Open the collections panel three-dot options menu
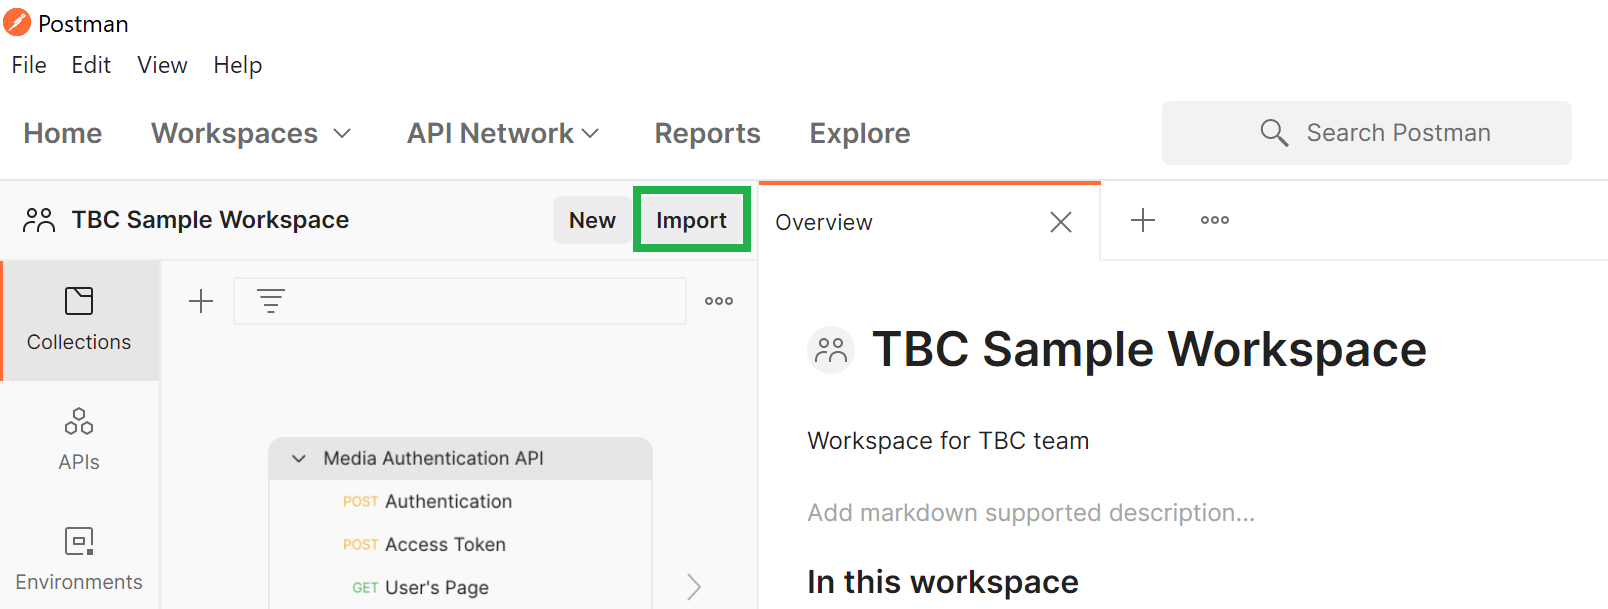The width and height of the screenshot is (1608, 609). point(719,301)
